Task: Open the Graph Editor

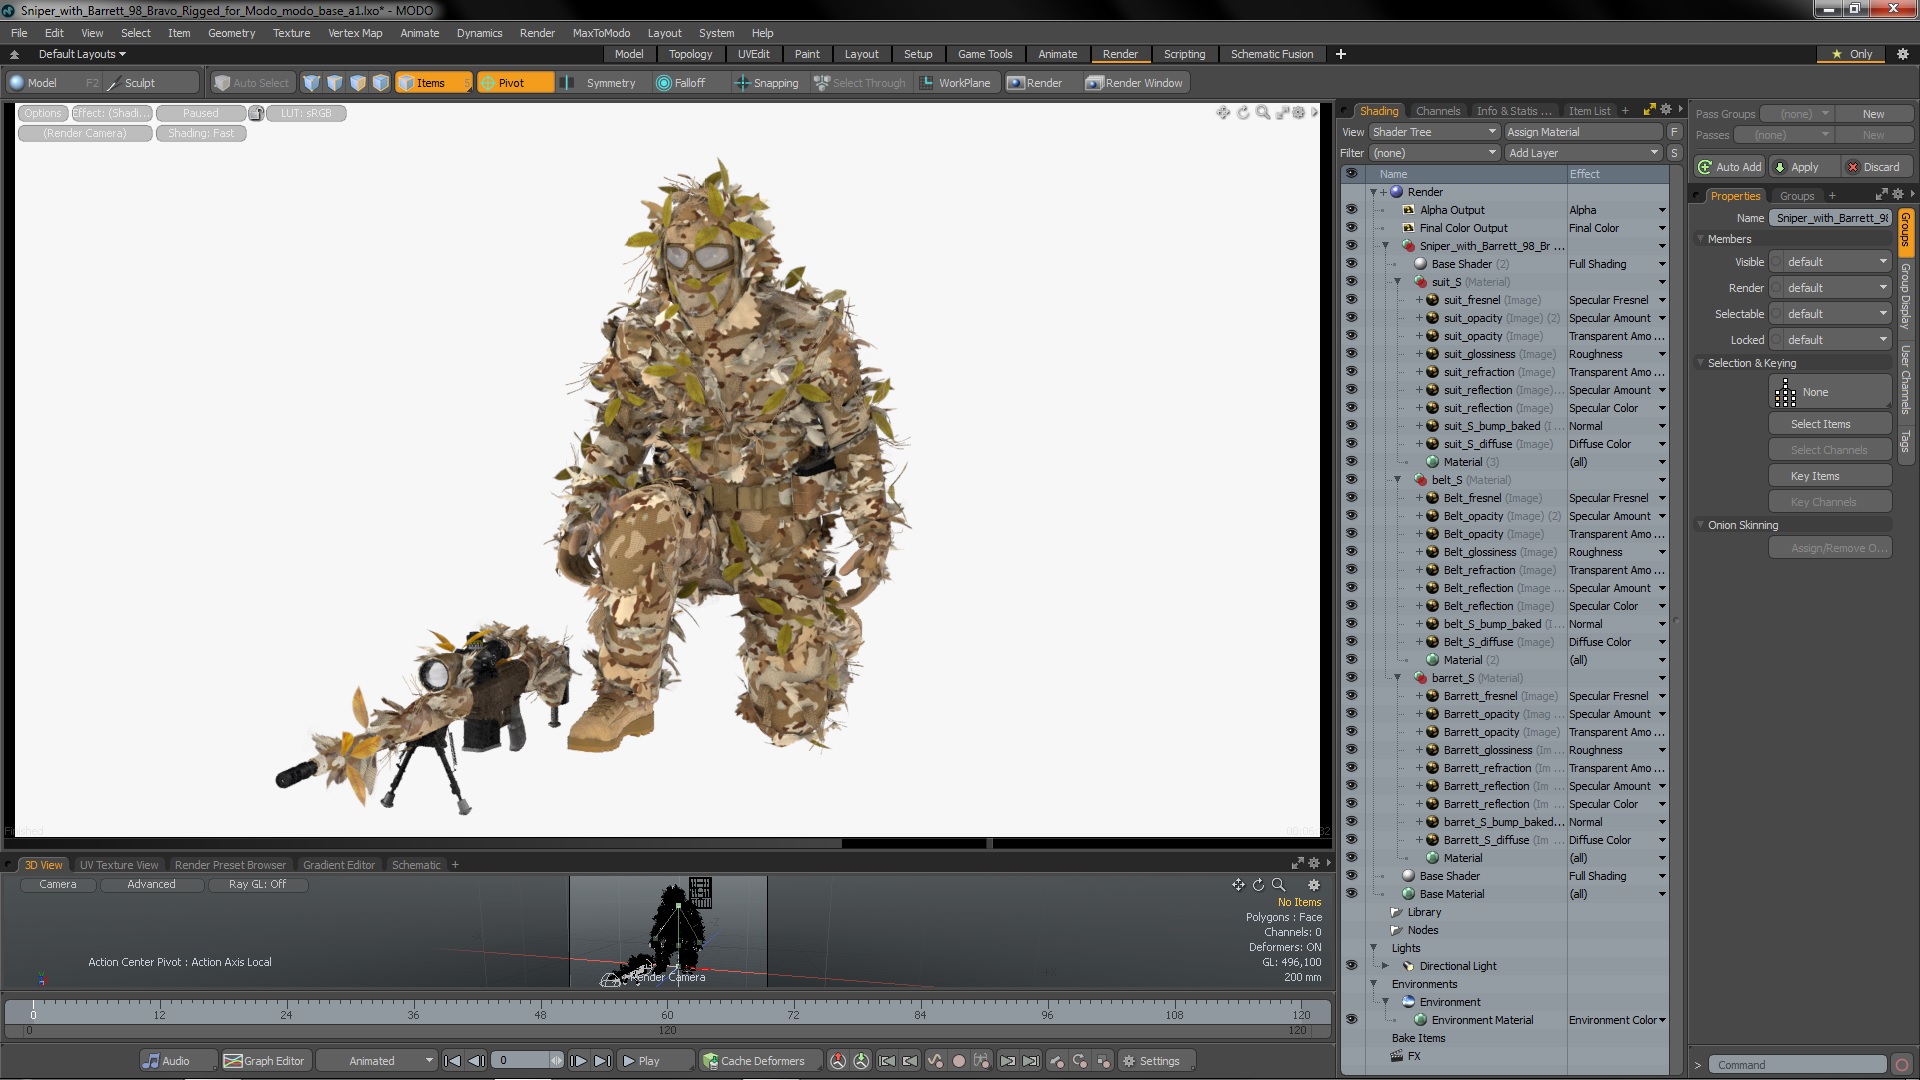Action: coord(266,1061)
